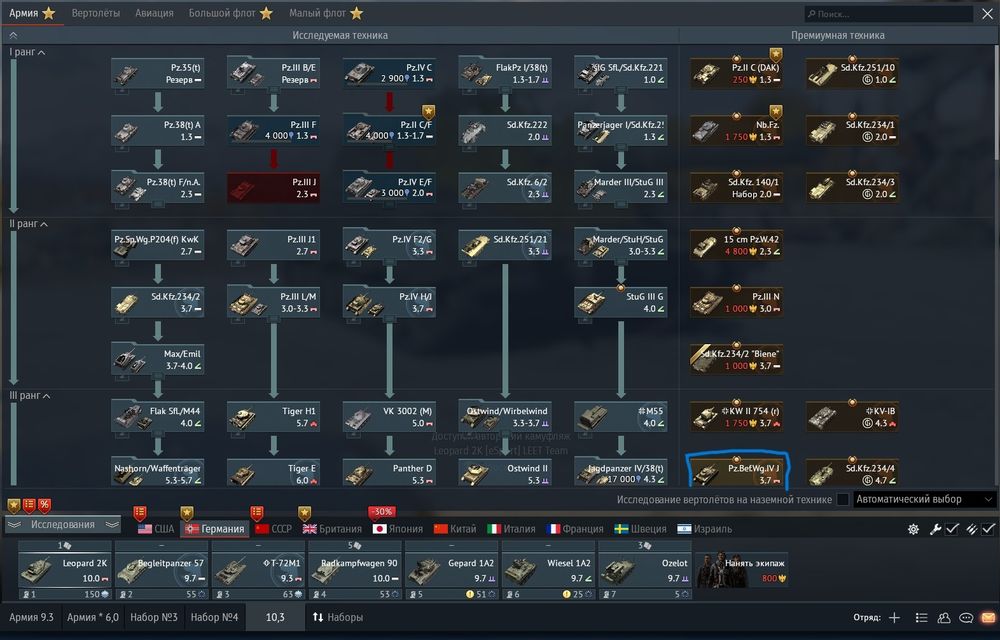Select the StuG III G vehicle
The image size is (1000, 640).
tap(621, 302)
